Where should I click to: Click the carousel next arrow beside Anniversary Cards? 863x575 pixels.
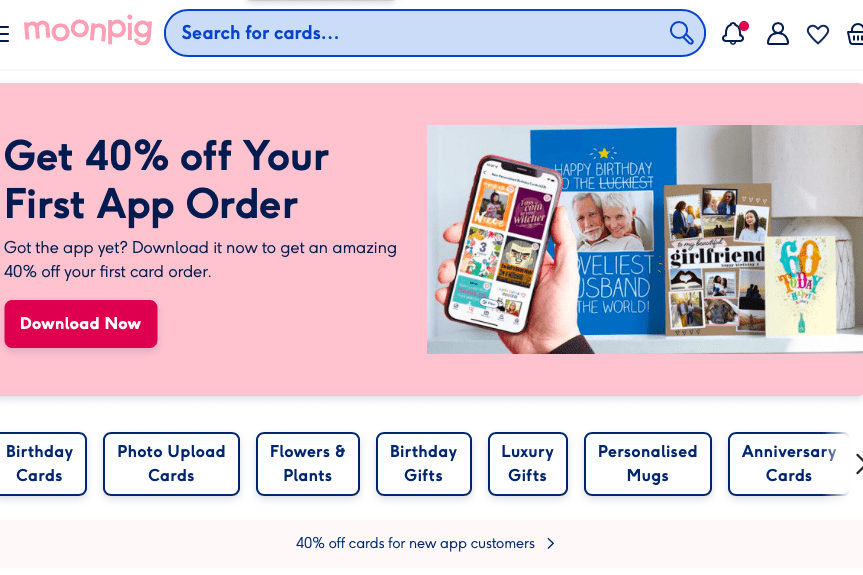point(859,464)
